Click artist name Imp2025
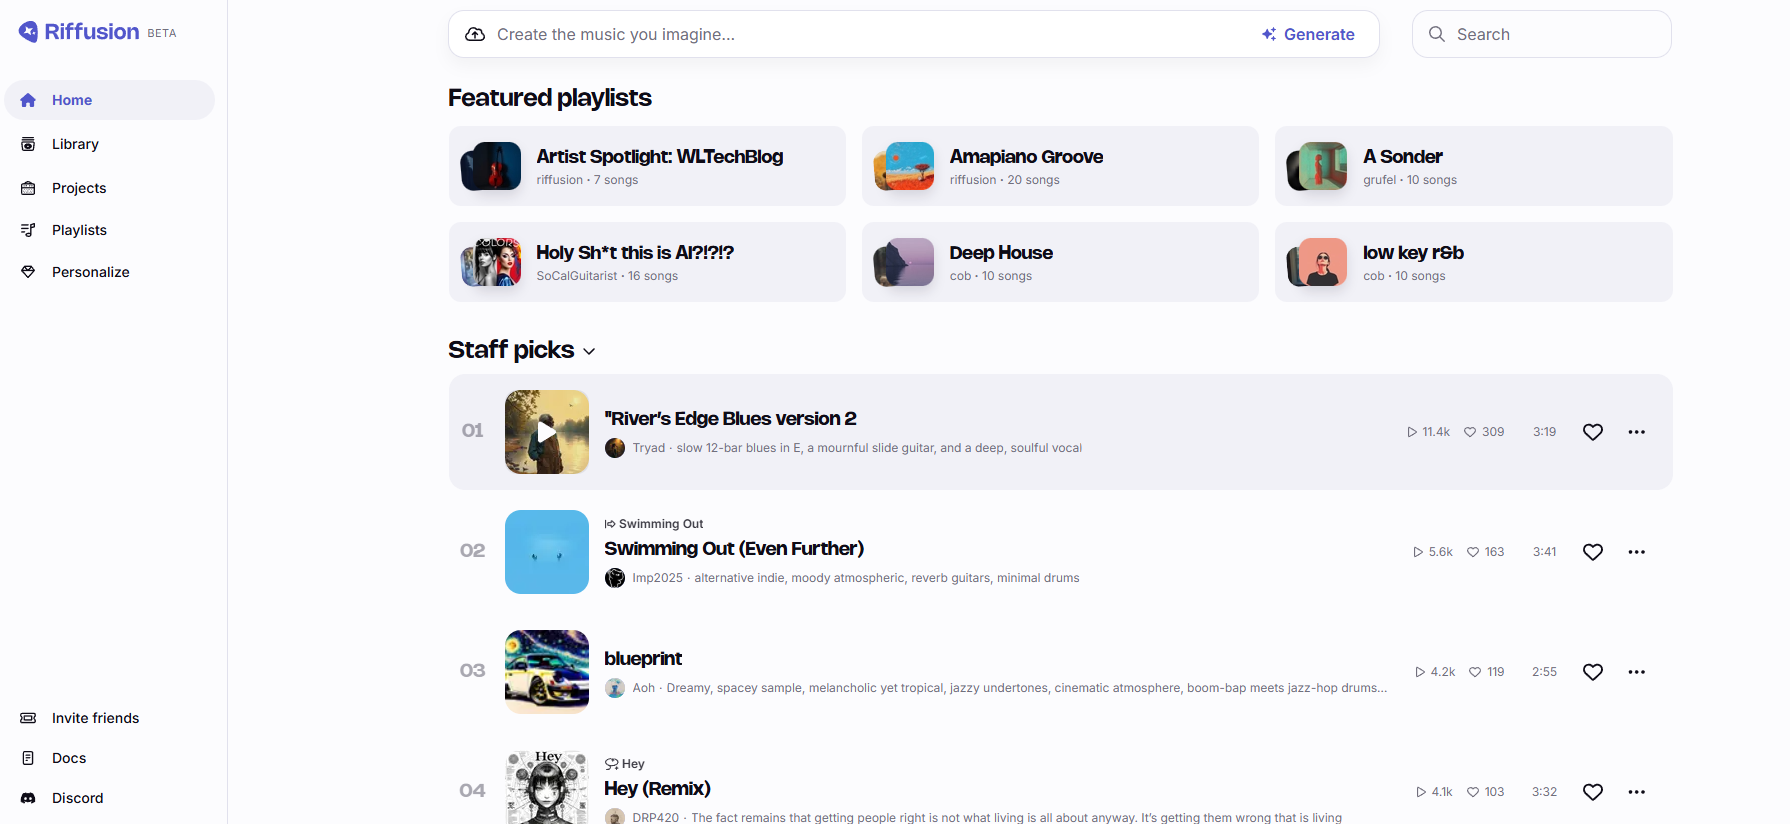This screenshot has width=1790, height=824. point(658,578)
